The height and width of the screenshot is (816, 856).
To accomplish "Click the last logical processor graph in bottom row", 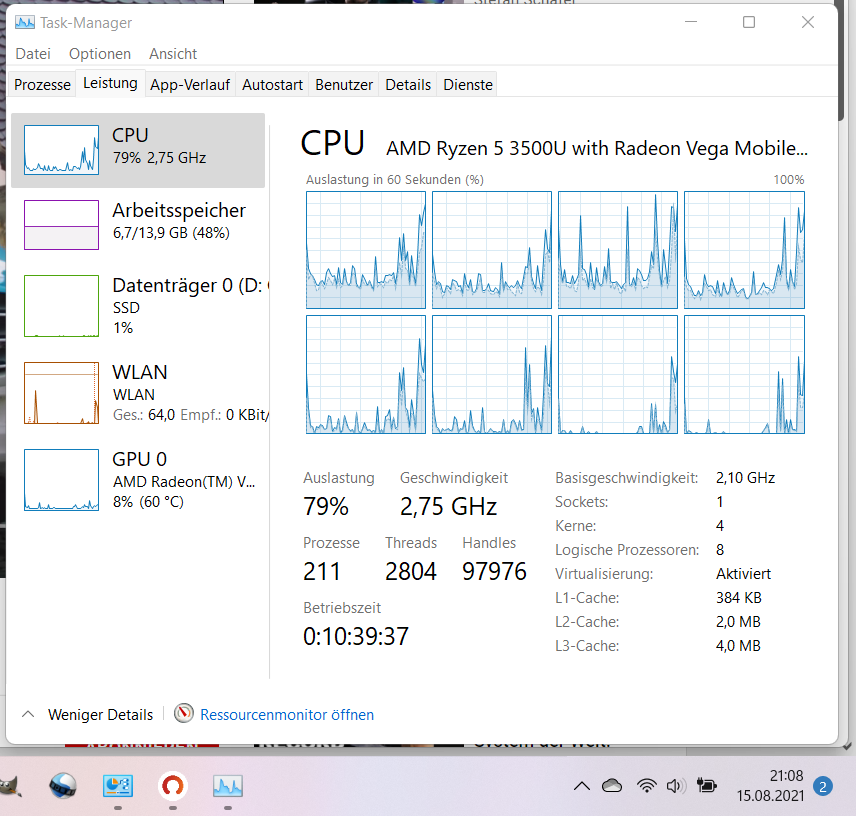I will (744, 374).
